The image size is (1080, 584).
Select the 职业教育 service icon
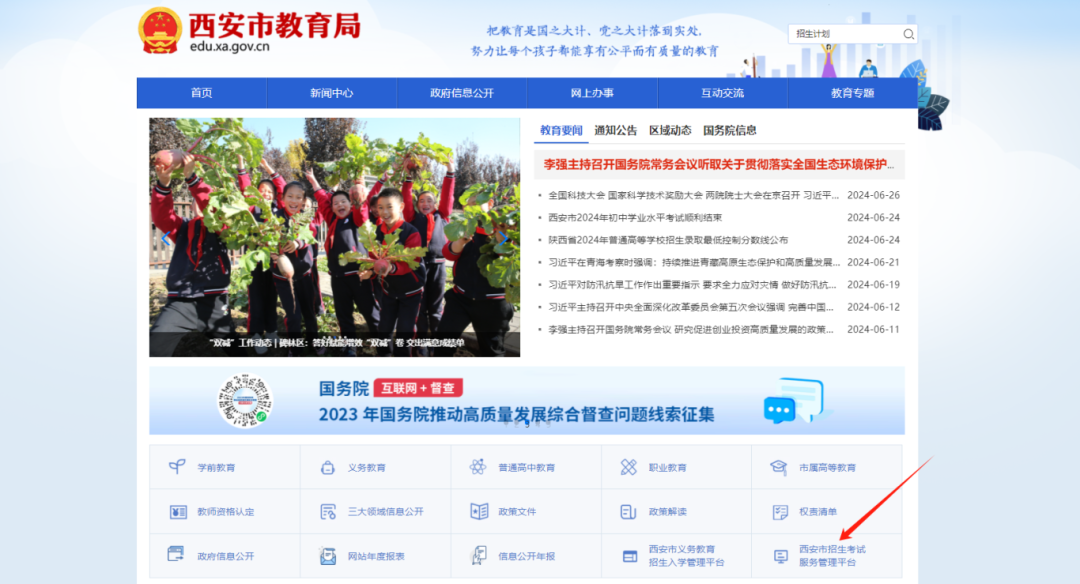(628, 466)
